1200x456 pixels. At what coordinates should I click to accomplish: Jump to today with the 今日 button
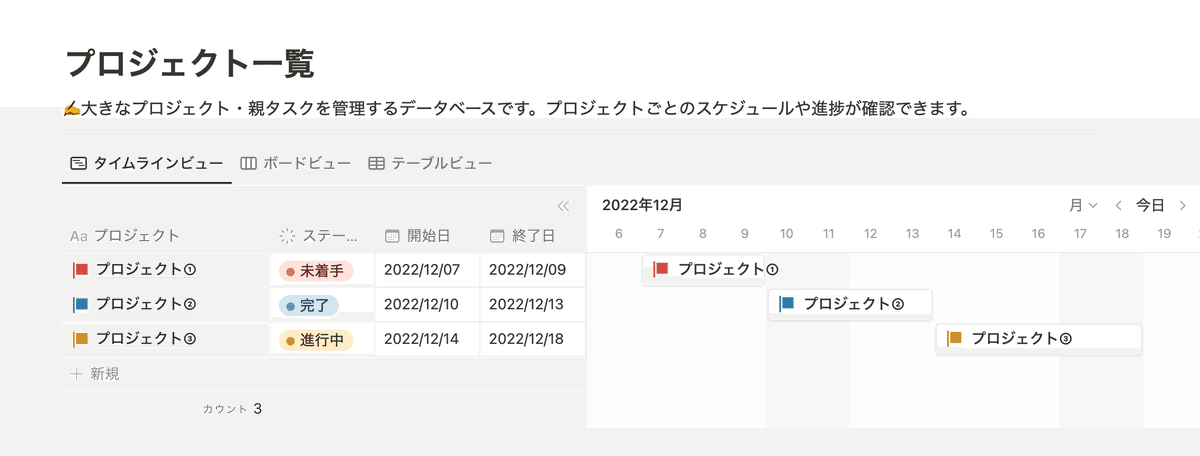pyautogui.click(x=1150, y=206)
